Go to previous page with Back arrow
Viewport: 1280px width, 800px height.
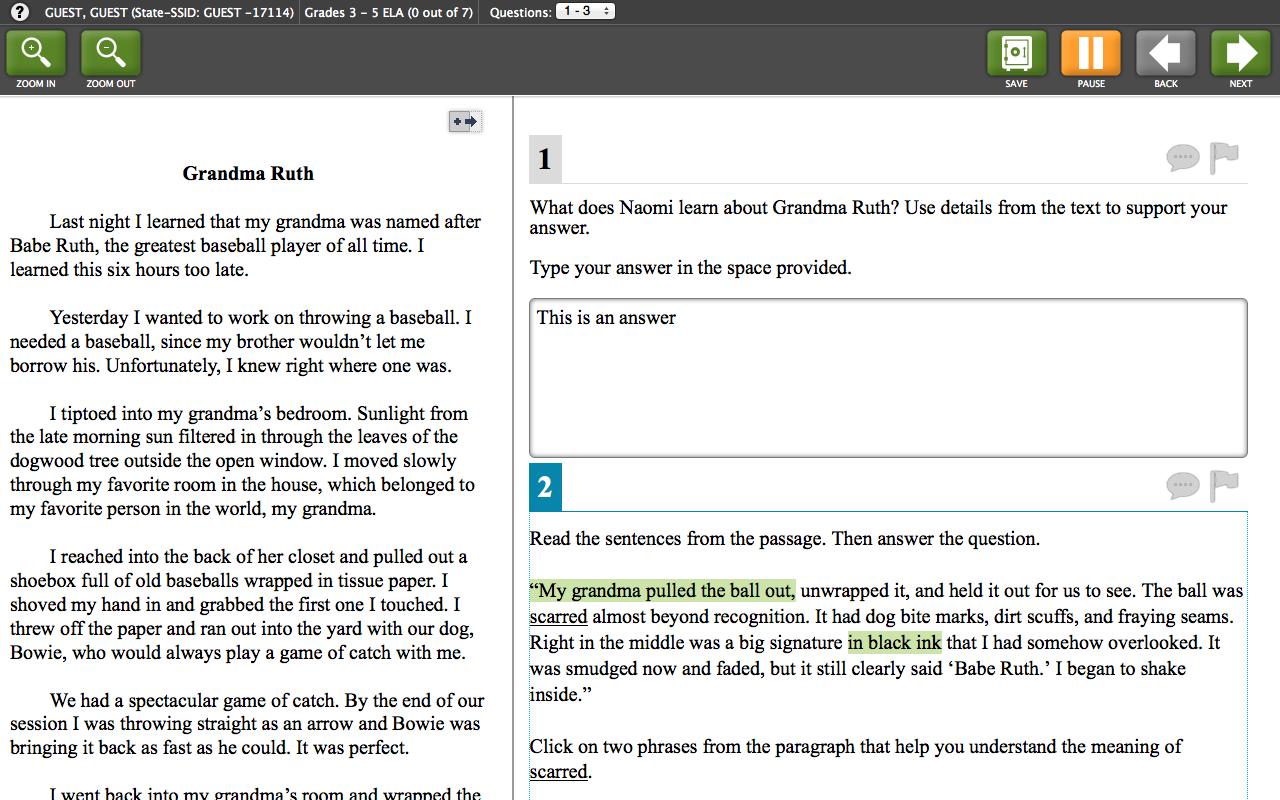pos(1166,54)
